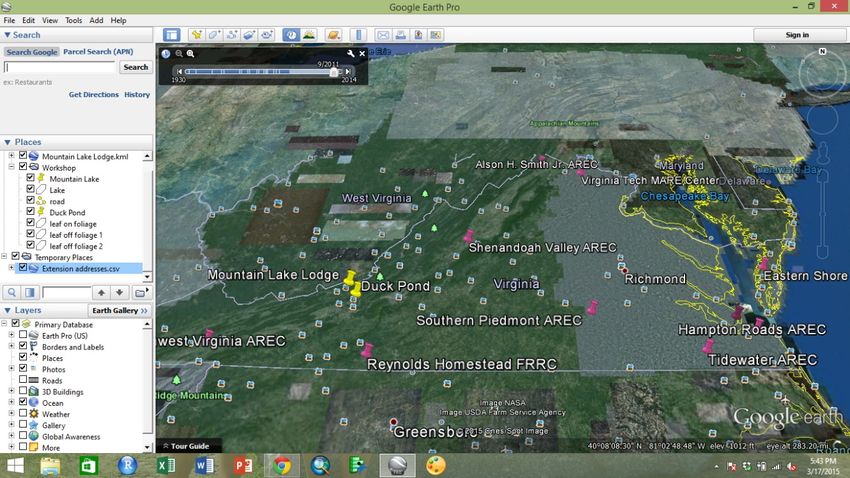Viewport: 850px width, 478px height.
Task: Click the Places panel search magnifier icon
Action: pyautogui.click(x=12, y=293)
